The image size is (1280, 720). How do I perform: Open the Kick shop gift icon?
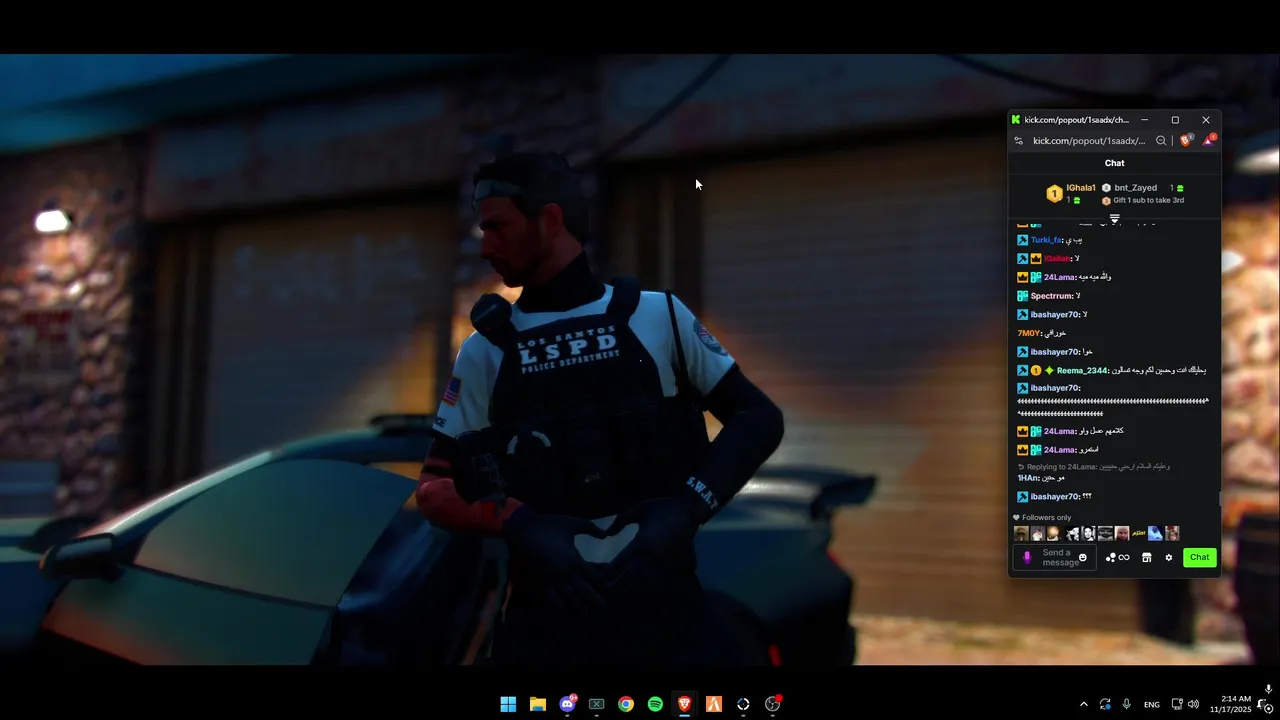point(1147,558)
